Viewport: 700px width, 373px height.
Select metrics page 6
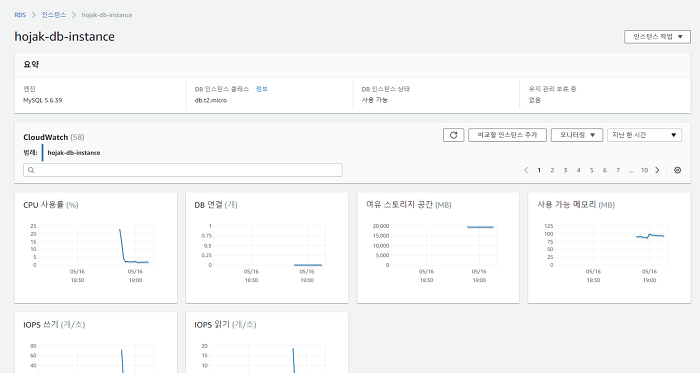click(604, 170)
